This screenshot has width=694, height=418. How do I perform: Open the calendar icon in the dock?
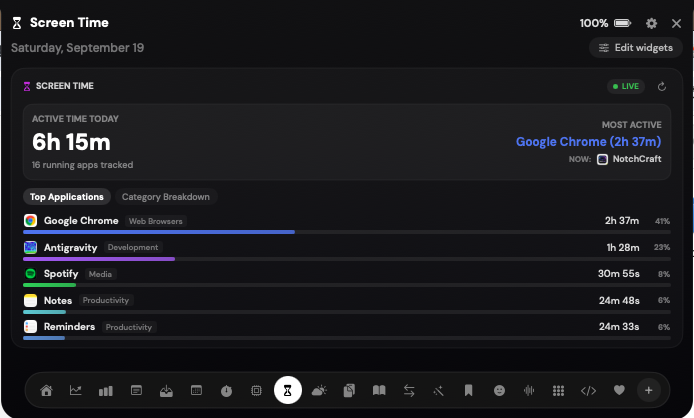pyautogui.click(x=196, y=391)
